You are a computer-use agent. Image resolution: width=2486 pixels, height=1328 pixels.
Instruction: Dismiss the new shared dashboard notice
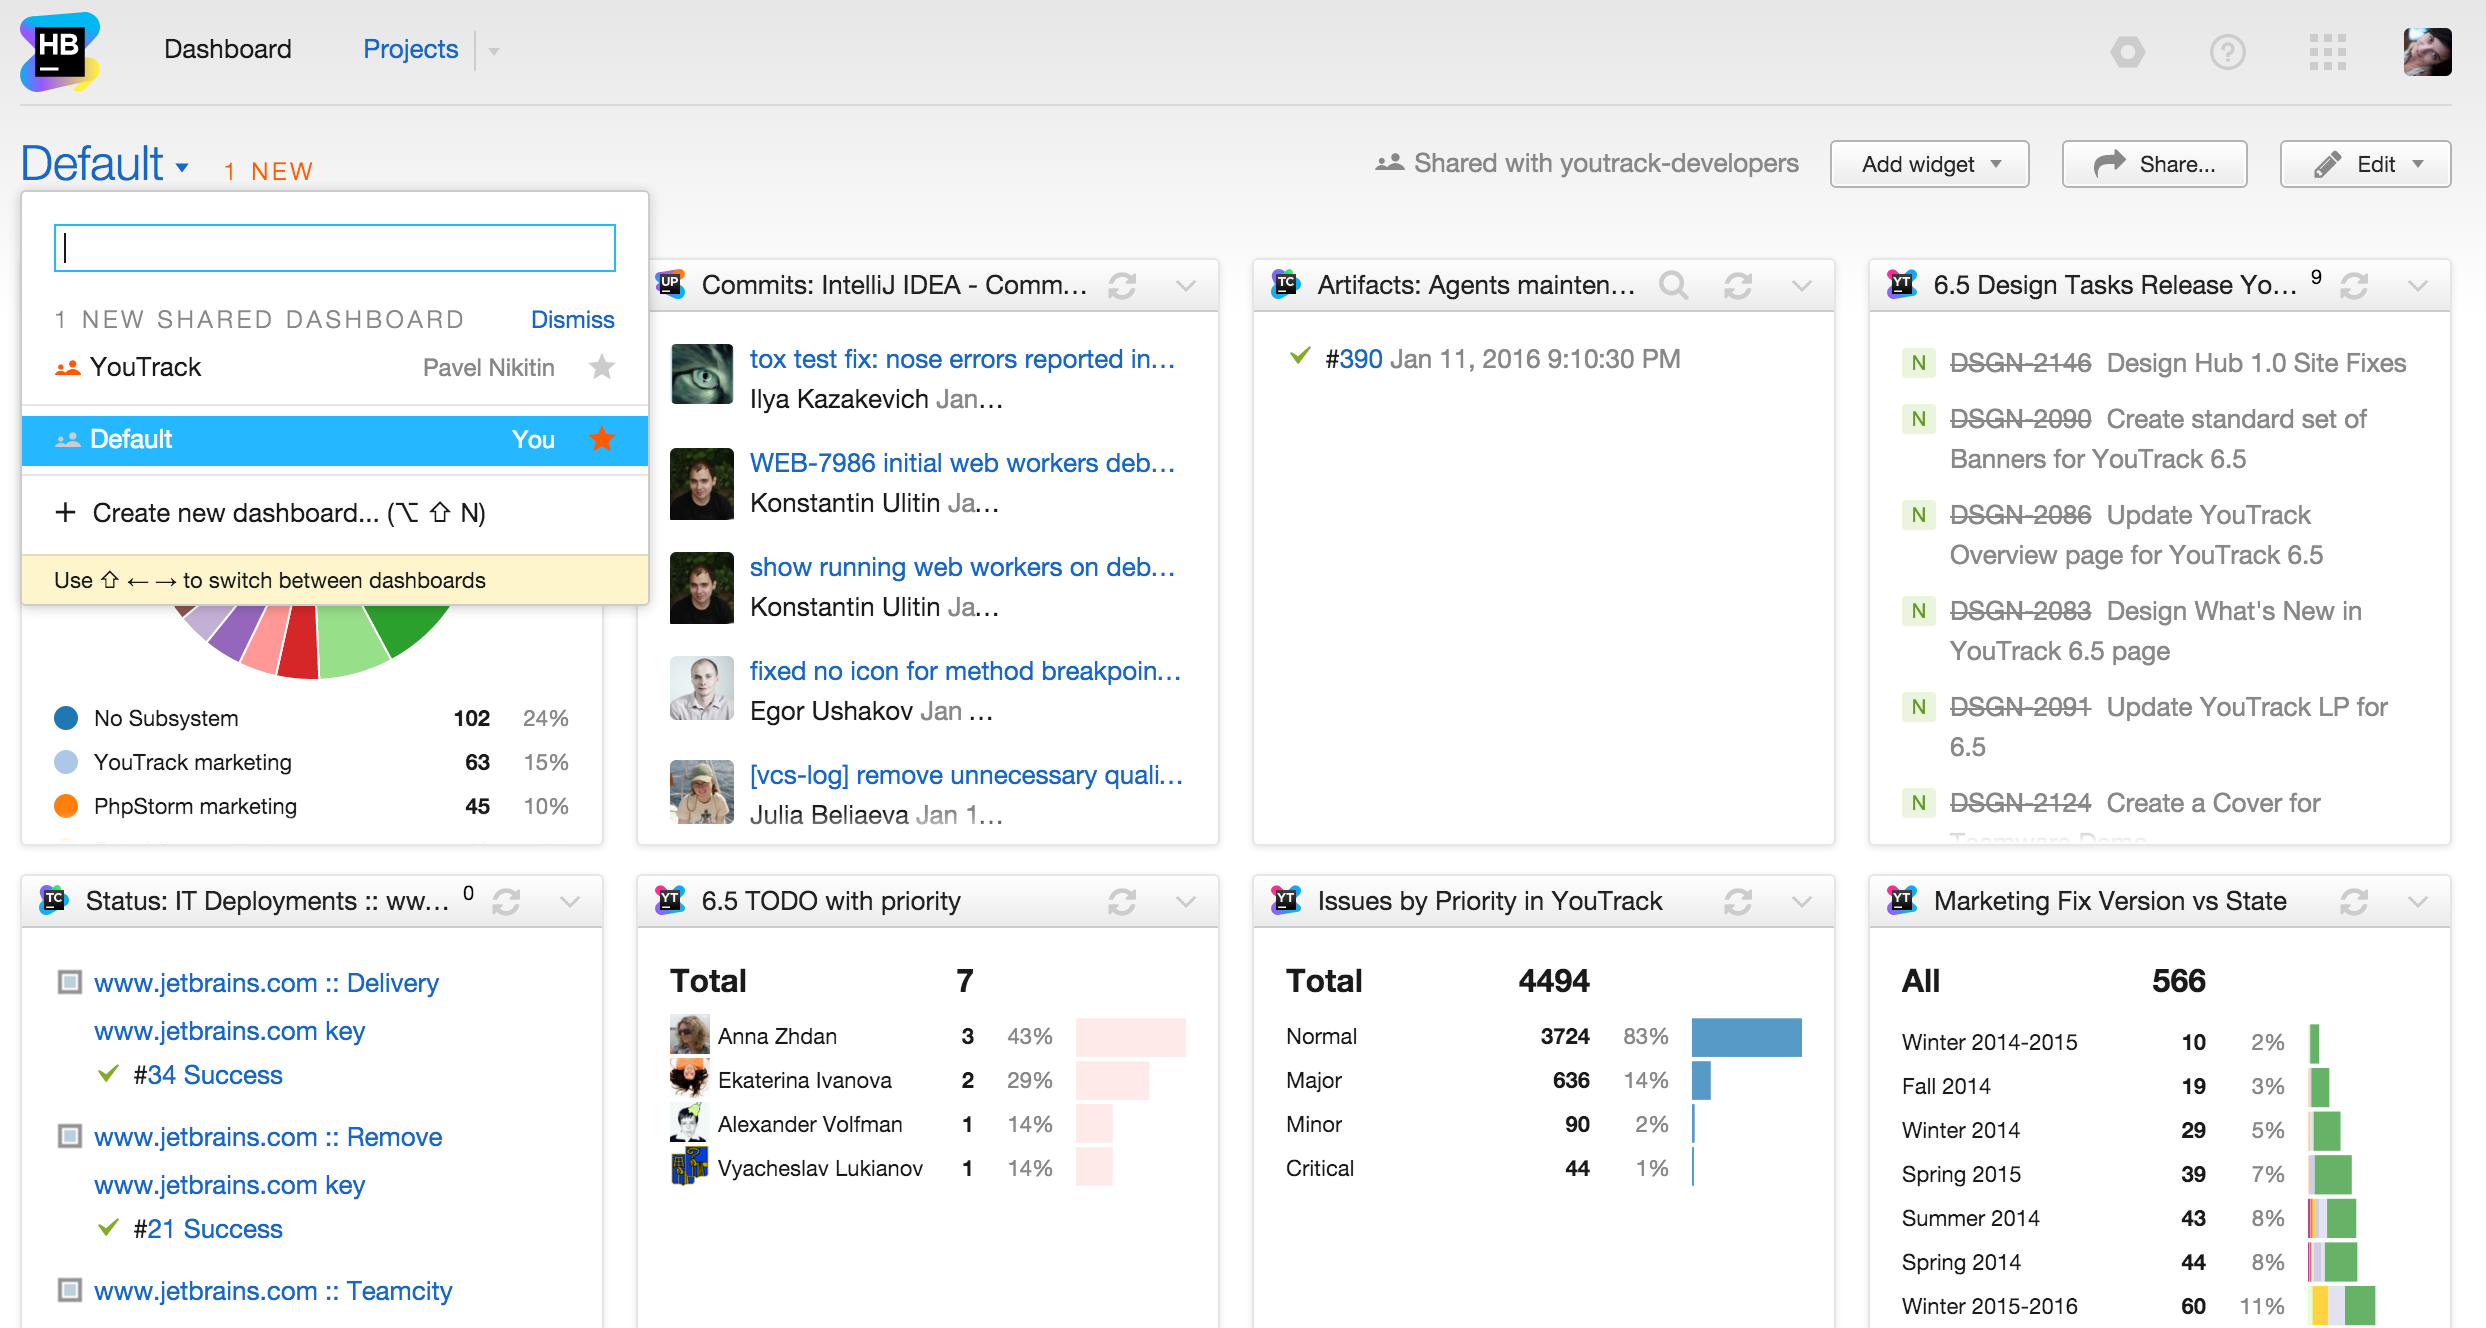(x=572, y=319)
